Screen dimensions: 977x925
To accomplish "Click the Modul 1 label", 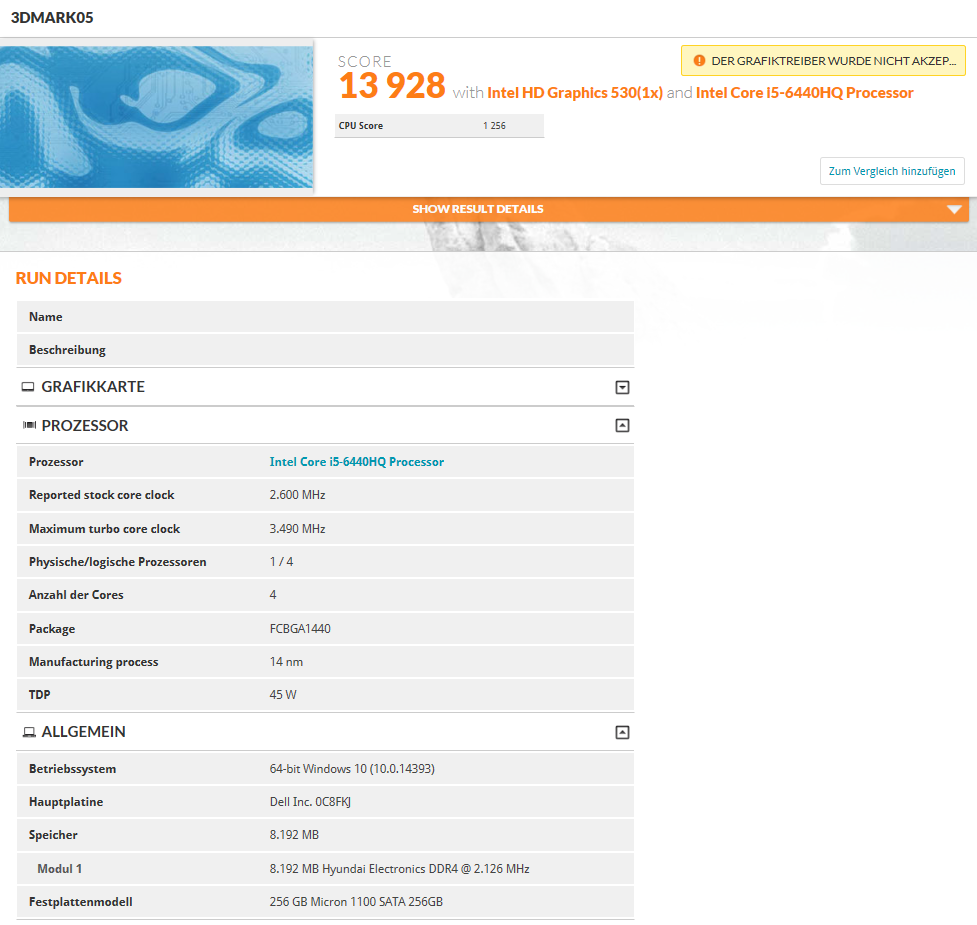I will tap(59, 868).
